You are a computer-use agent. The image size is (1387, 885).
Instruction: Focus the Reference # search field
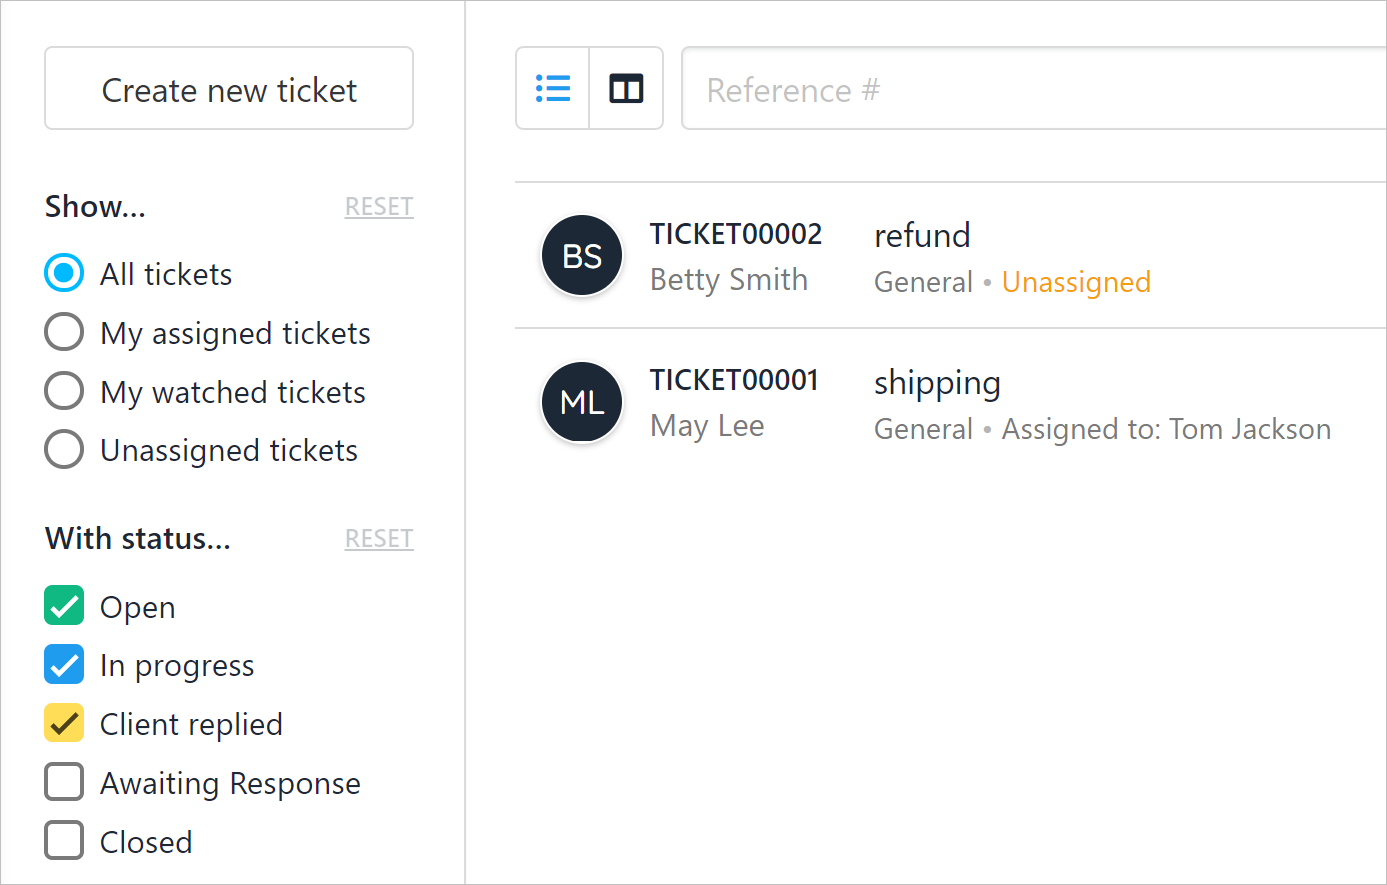click(1030, 89)
